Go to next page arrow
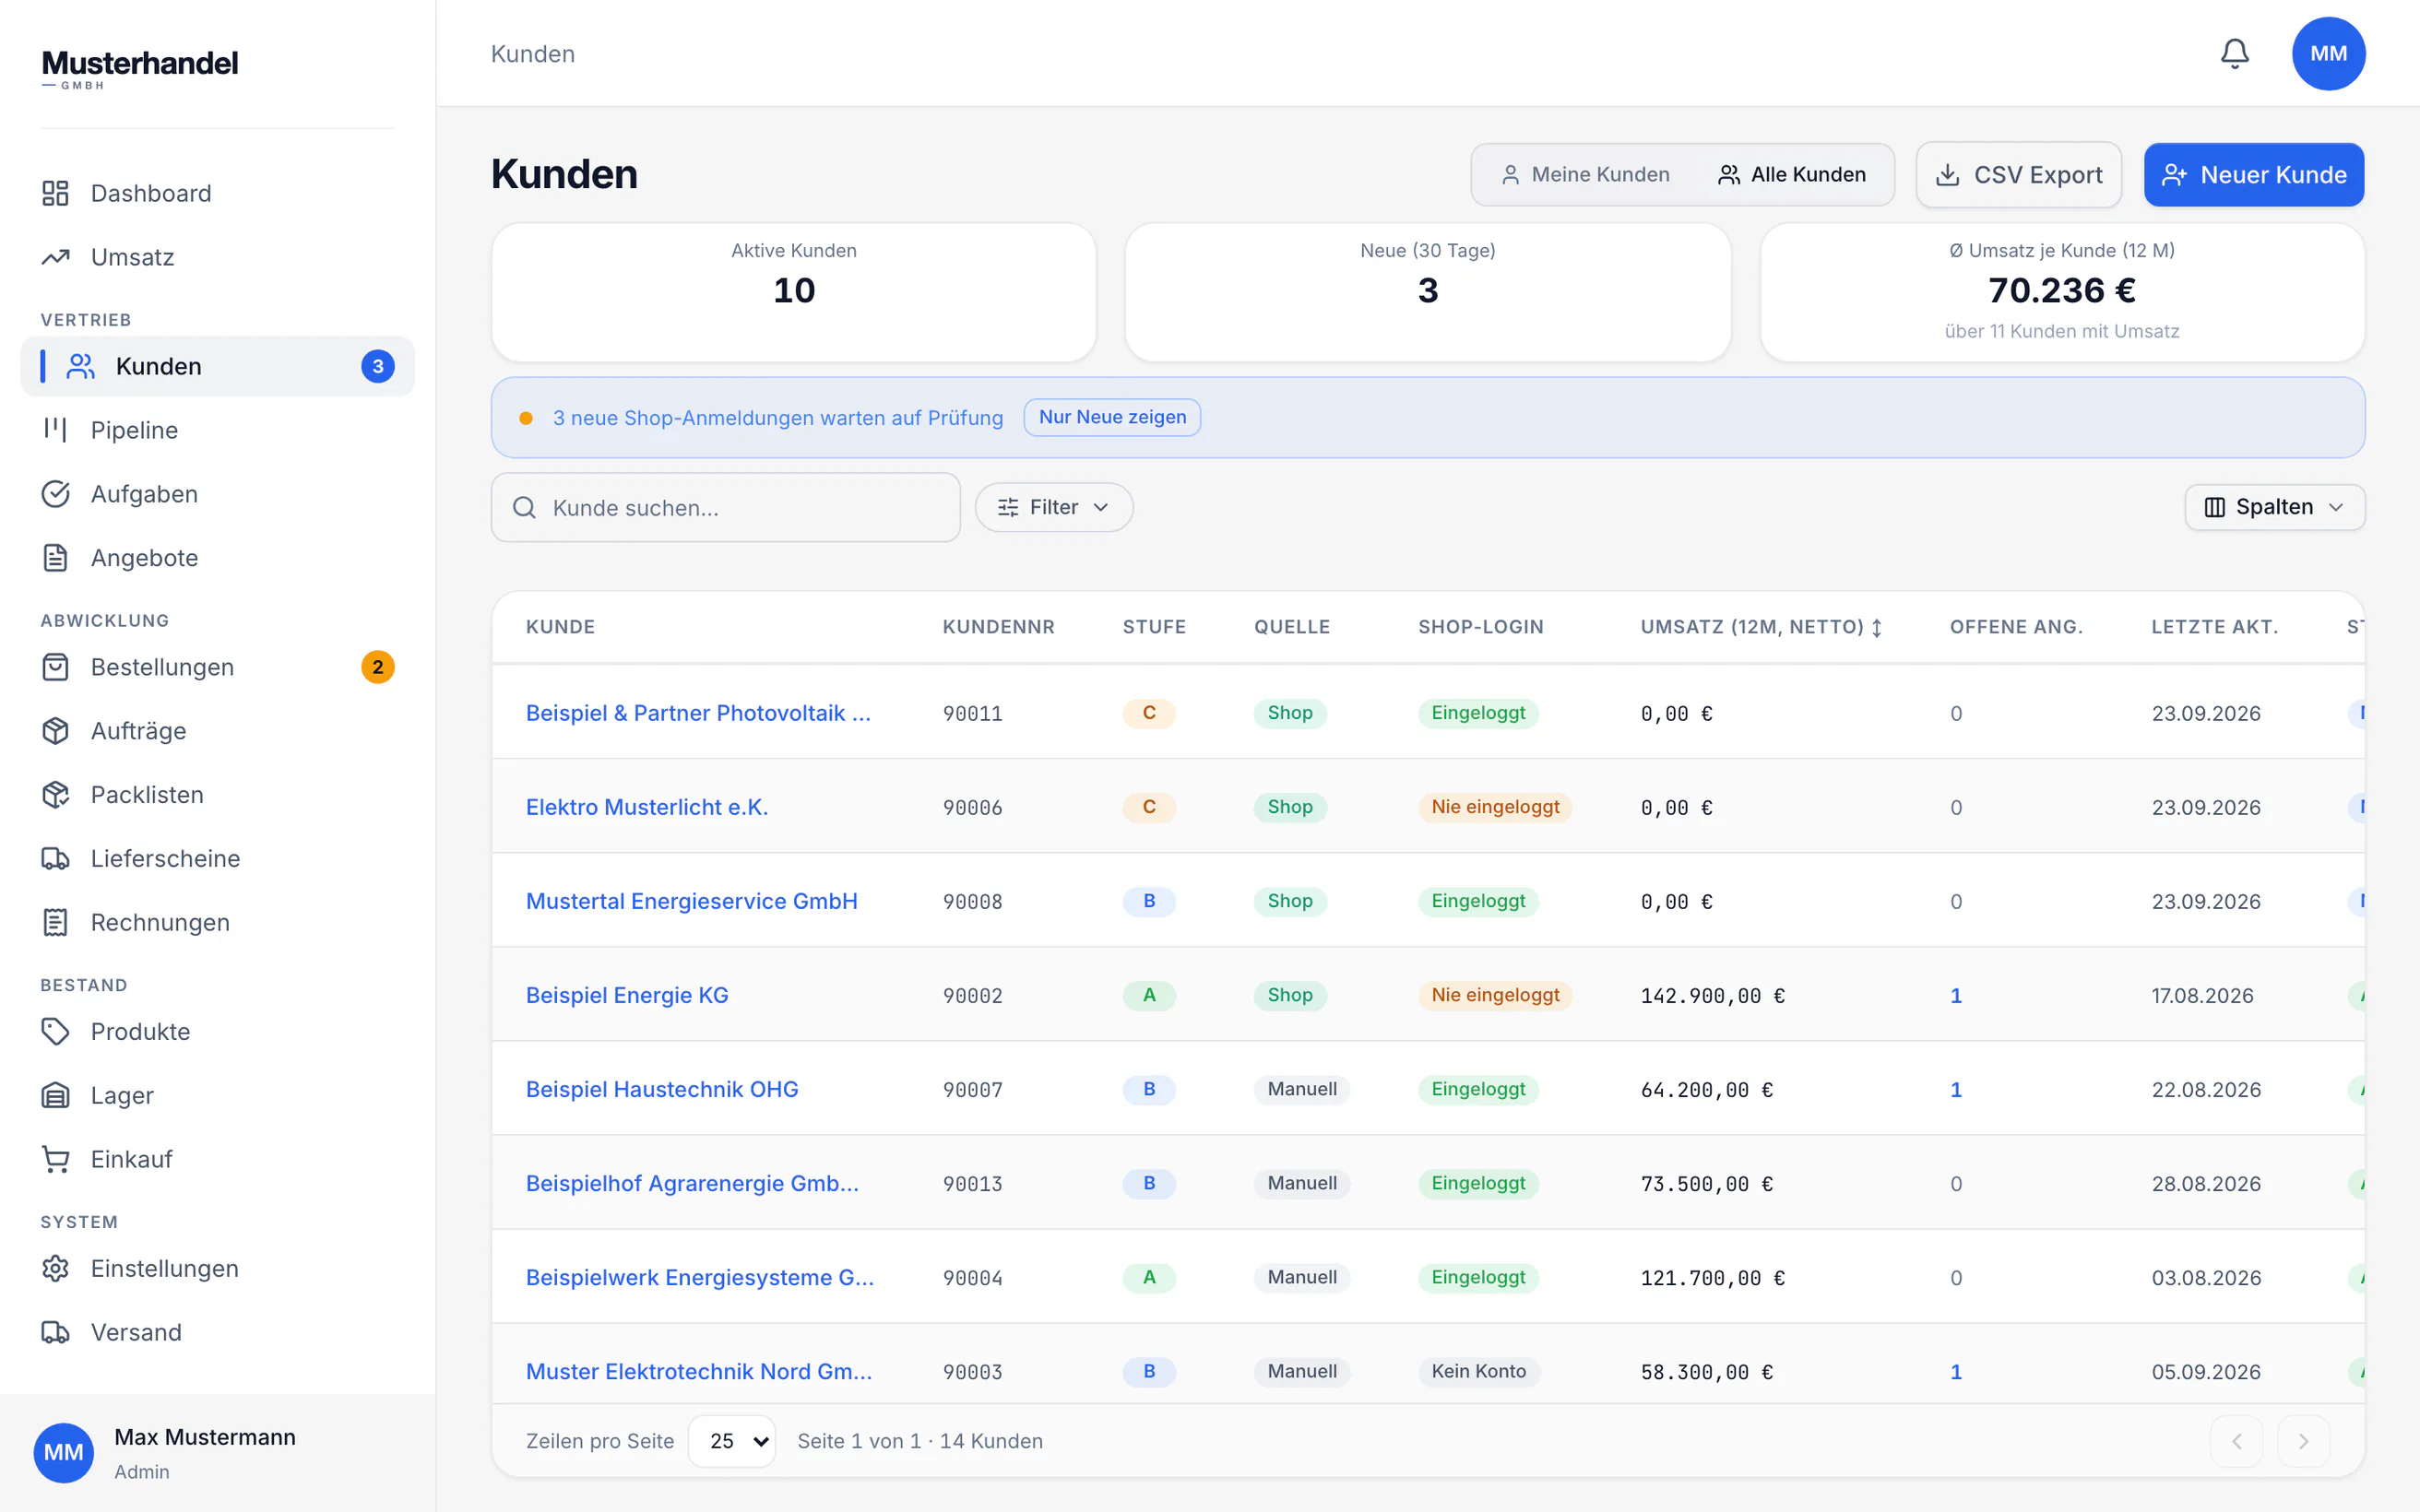 [2303, 1441]
